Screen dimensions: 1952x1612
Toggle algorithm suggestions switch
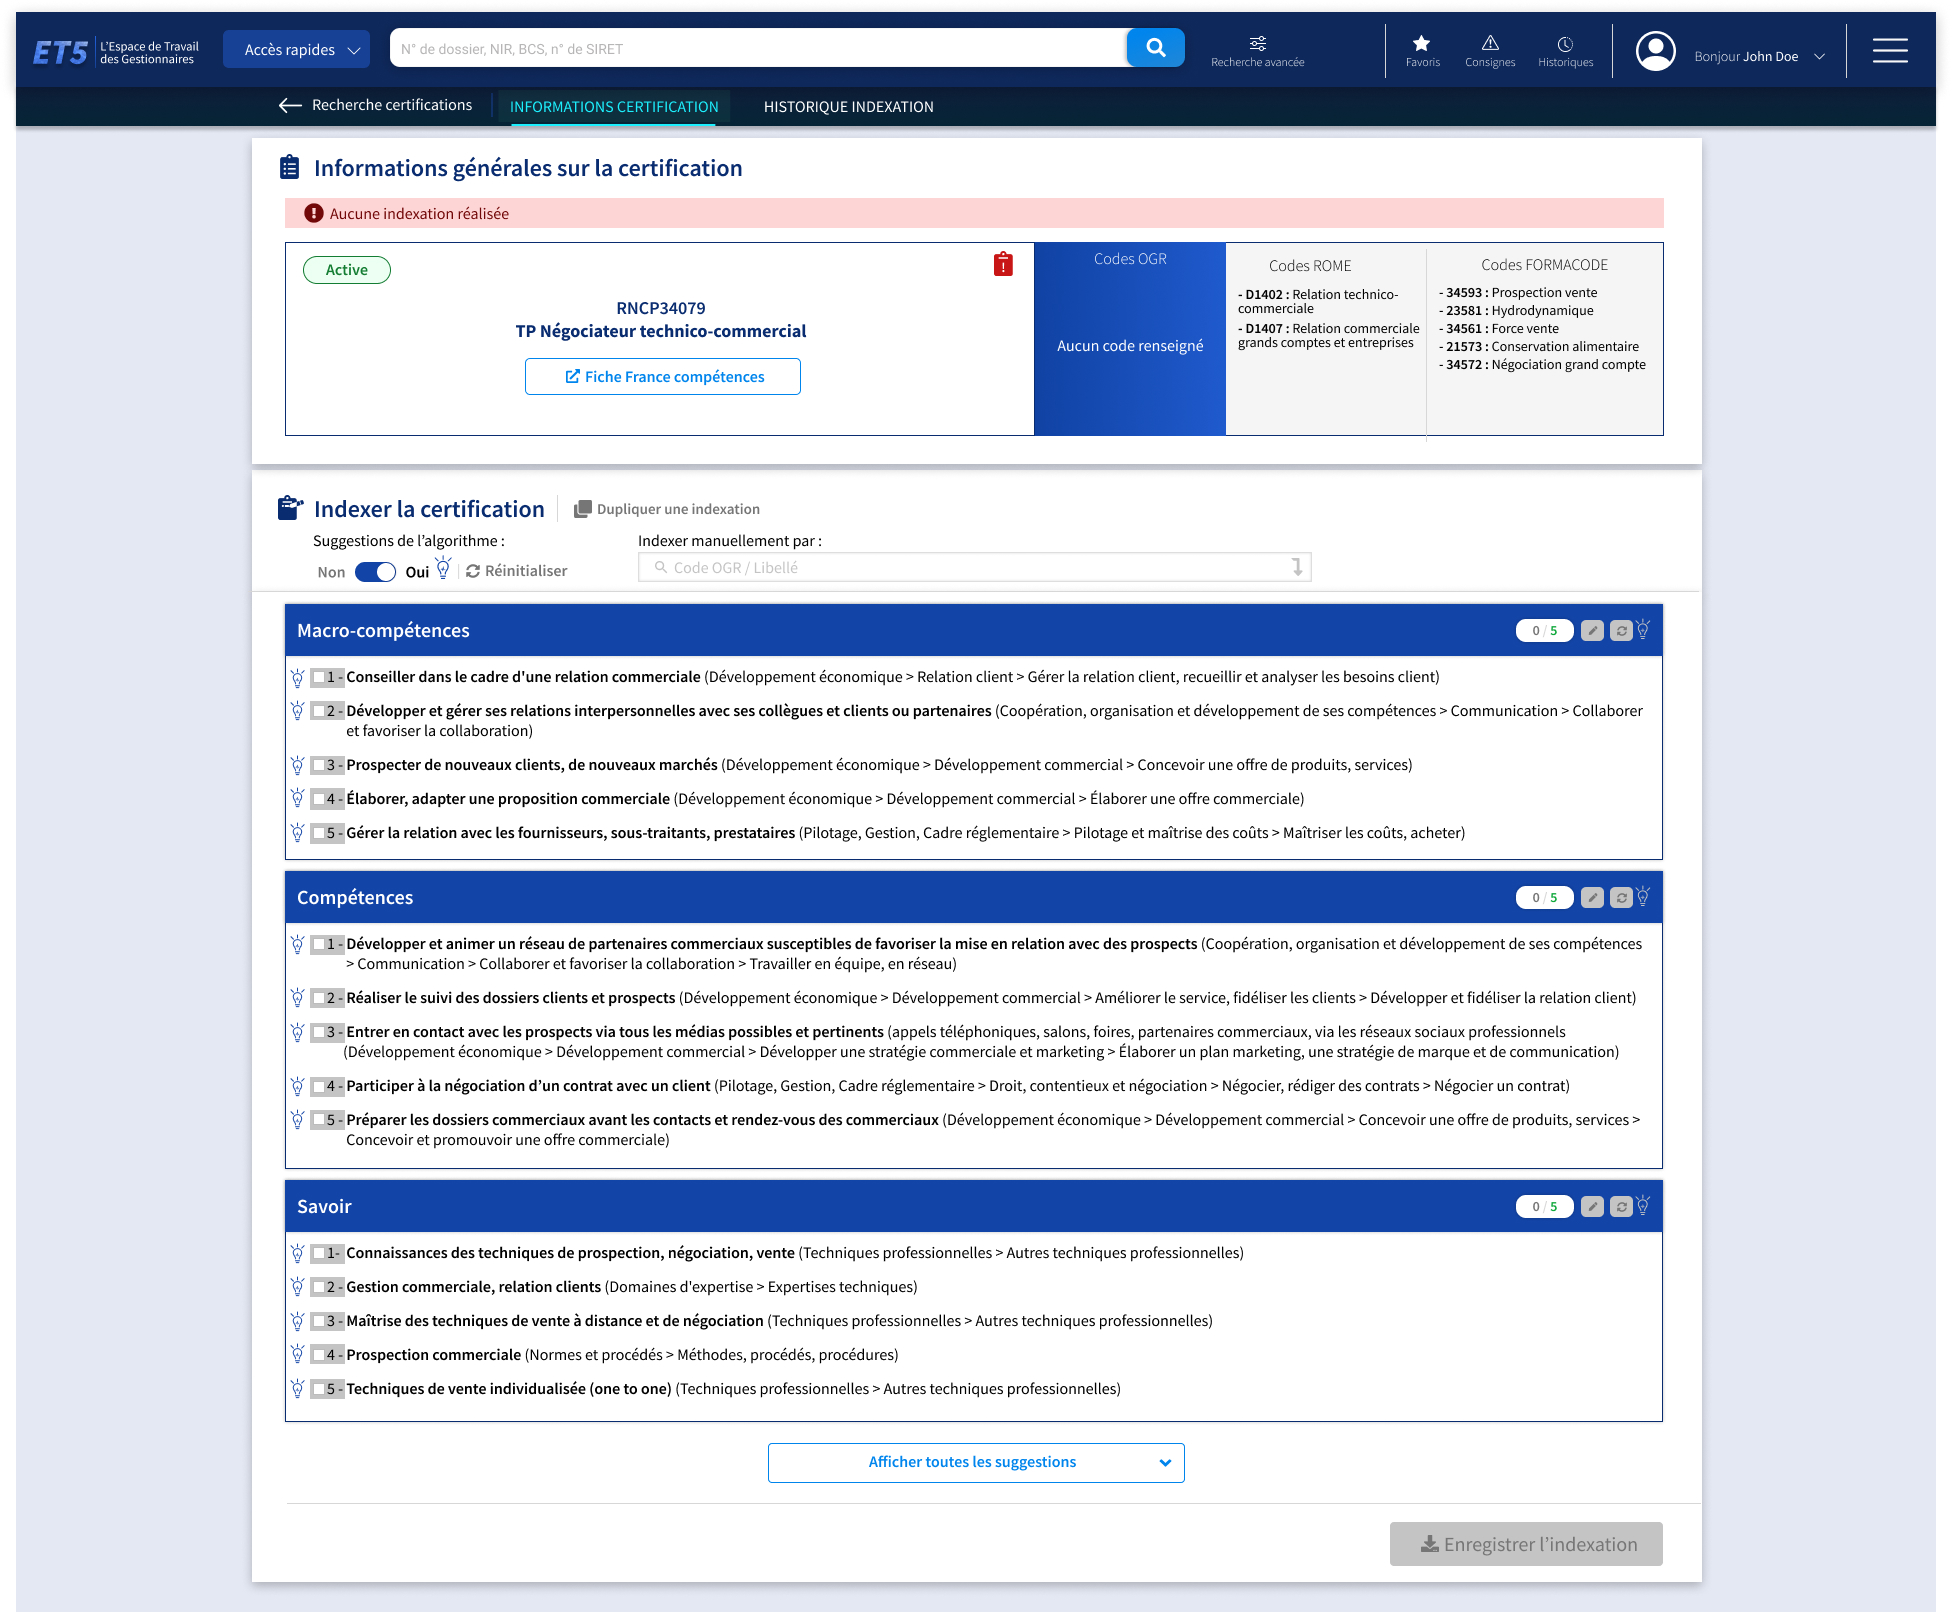(375, 572)
